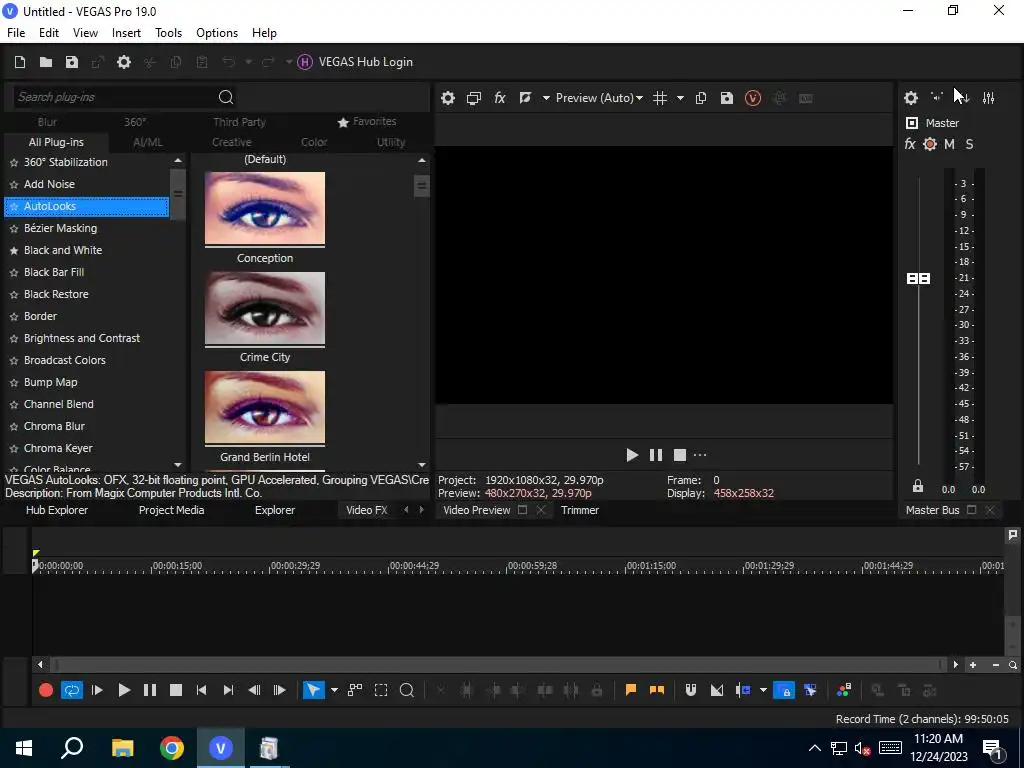
Task: Click the orange VEGAS circle icon in preview
Action: click(x=753, y=98)
